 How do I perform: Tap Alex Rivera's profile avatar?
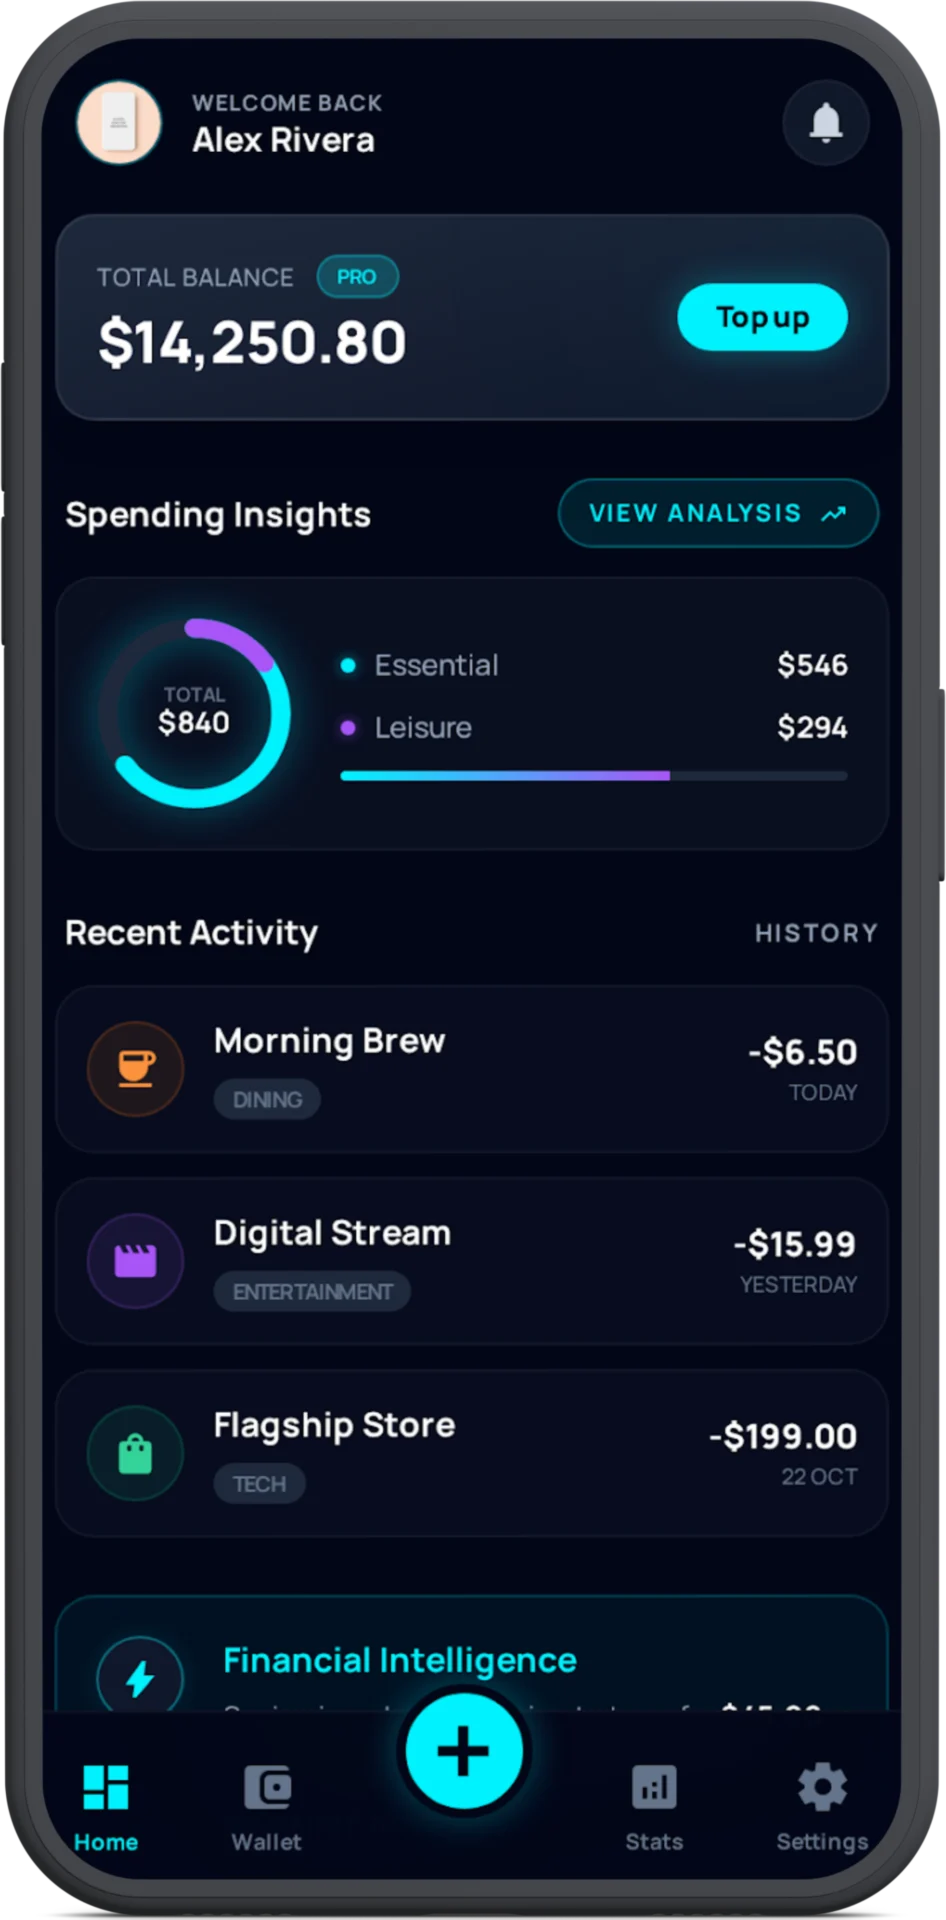pos(119,122)
